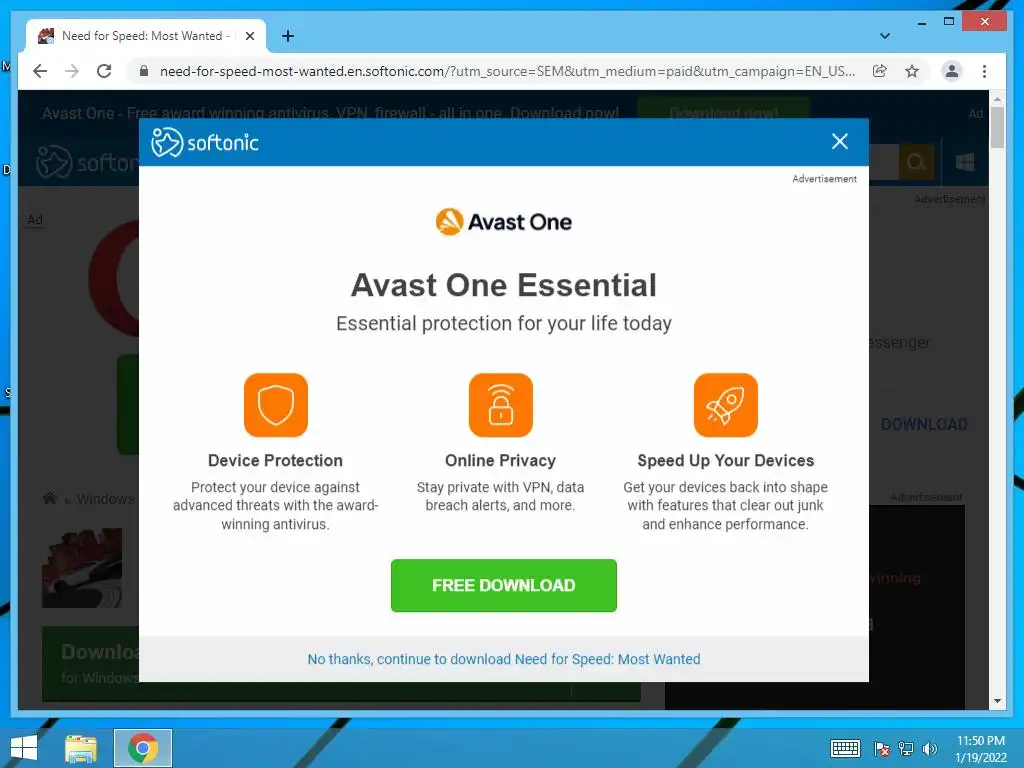This screenshot has width=1024, height=768.
Task: Click the Softonic logo in popup header
Action: (x=205, y=142)
